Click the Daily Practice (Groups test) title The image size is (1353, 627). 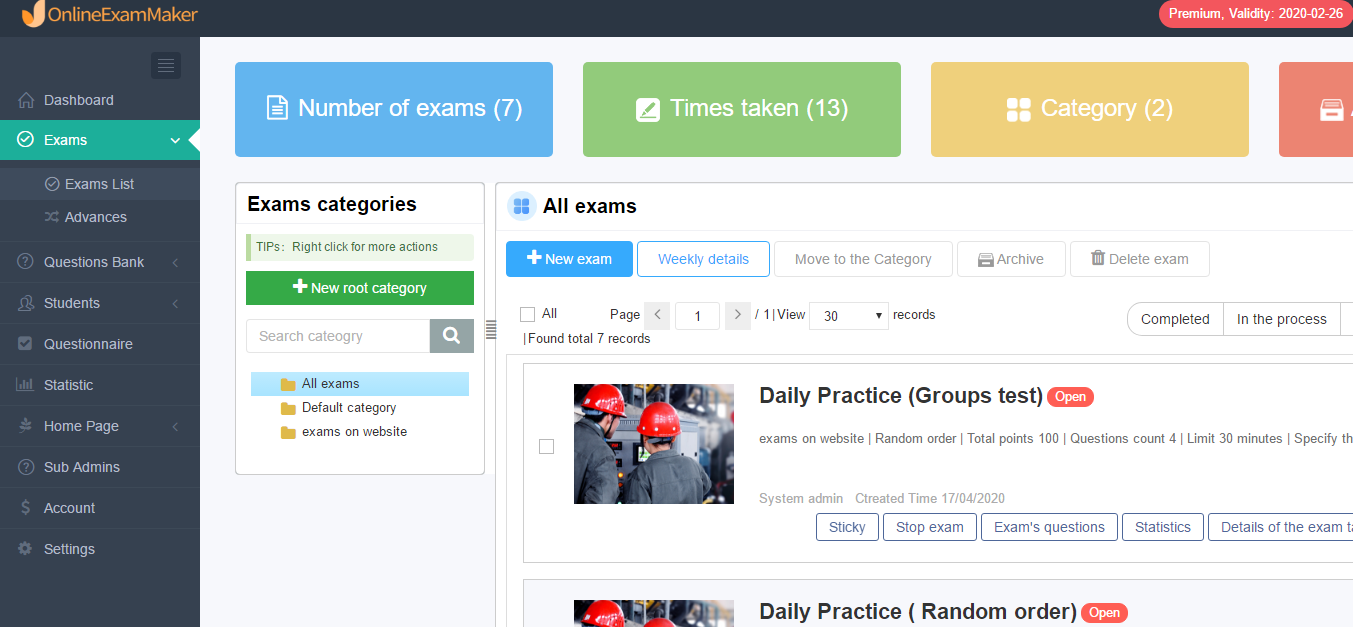coord(901,396)
